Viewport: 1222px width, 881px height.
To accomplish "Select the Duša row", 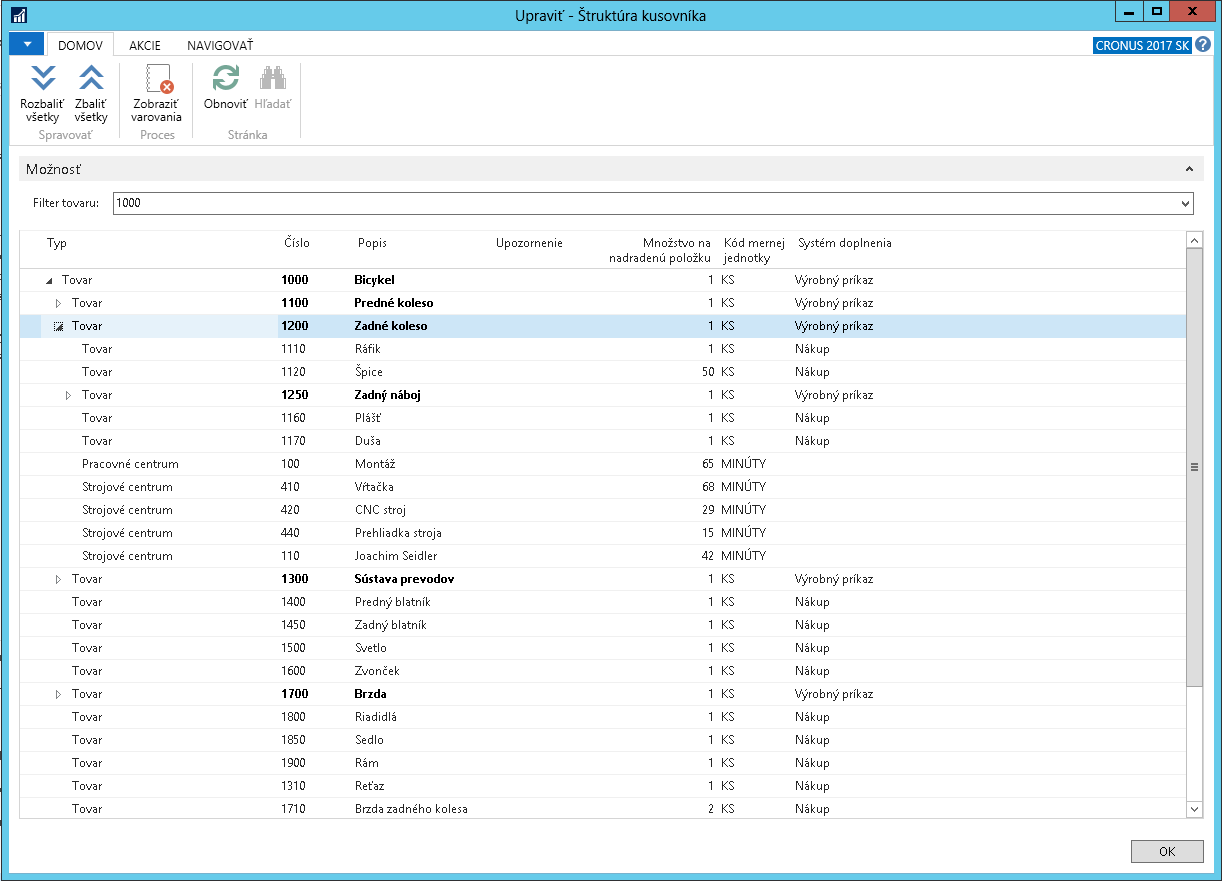I will [x=603, y=441].
